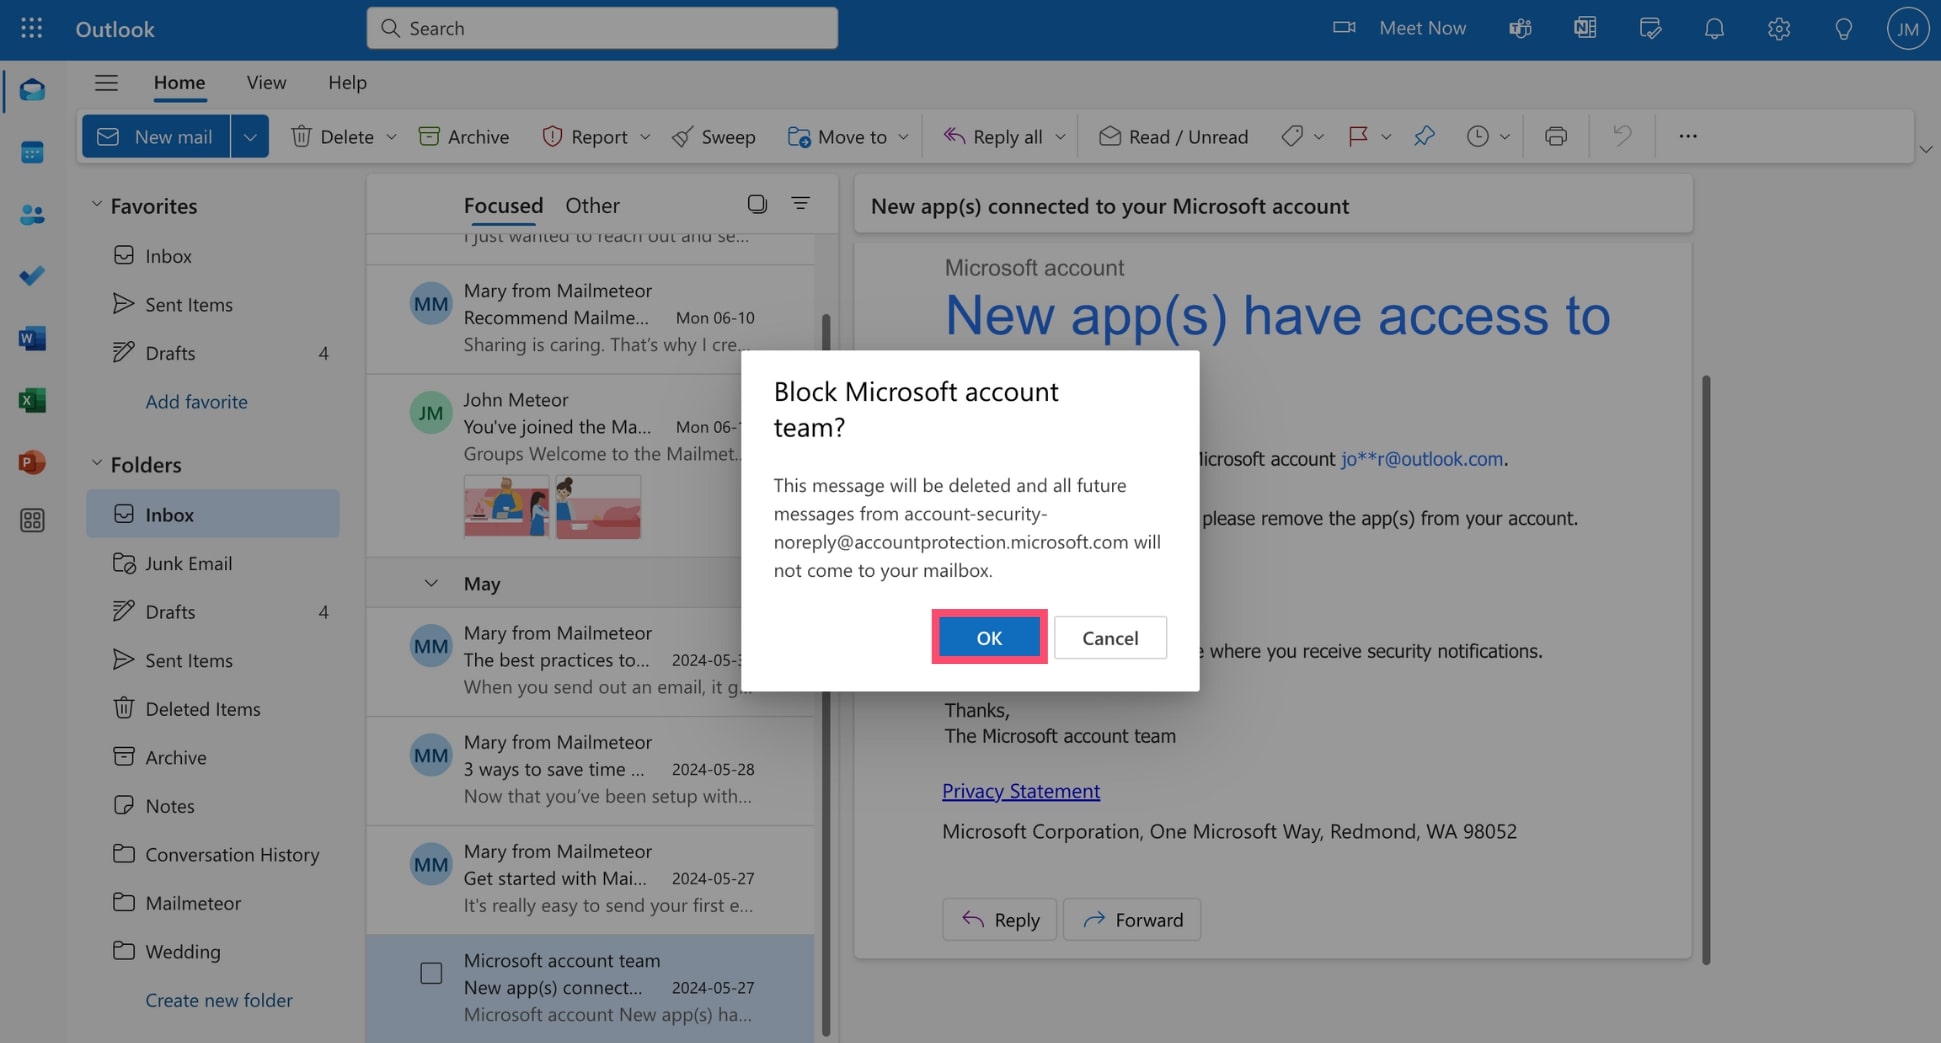This screenshot has width=1941, height=1043.
Task: Expand Reply all dropdown arrow
Action: 1060,136
